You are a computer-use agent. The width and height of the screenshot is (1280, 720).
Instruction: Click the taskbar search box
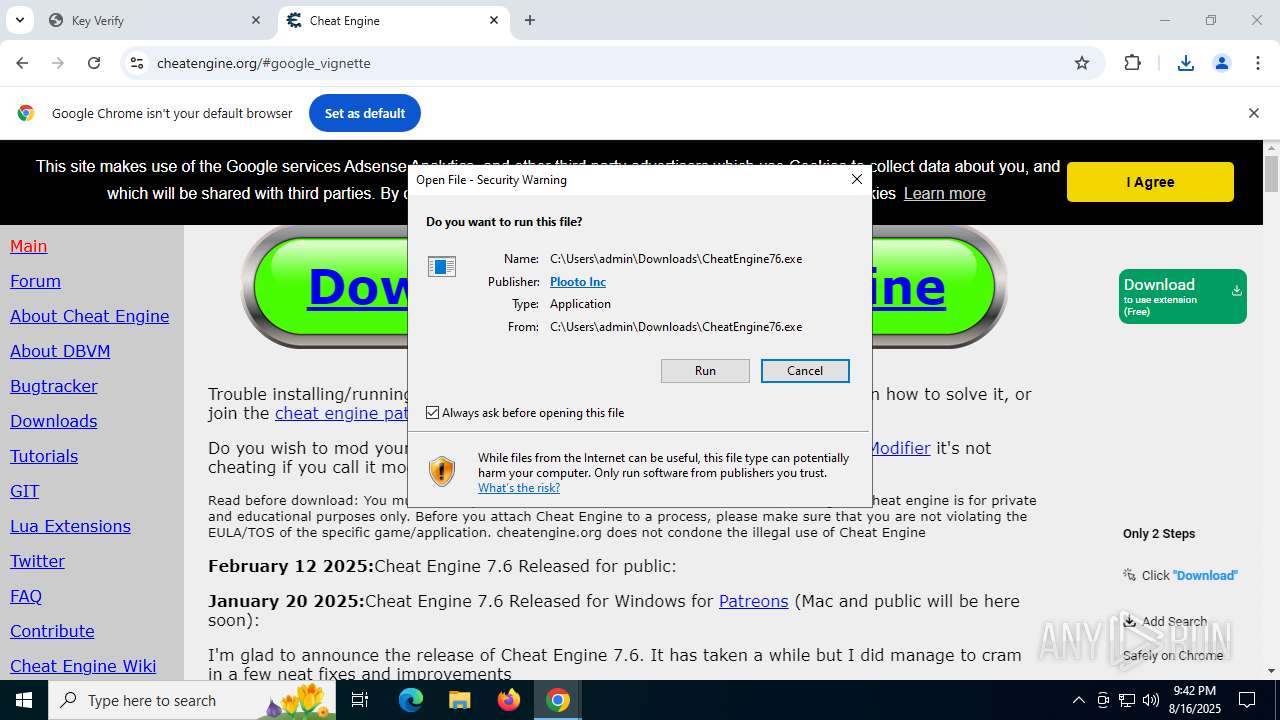coord(190,700)
